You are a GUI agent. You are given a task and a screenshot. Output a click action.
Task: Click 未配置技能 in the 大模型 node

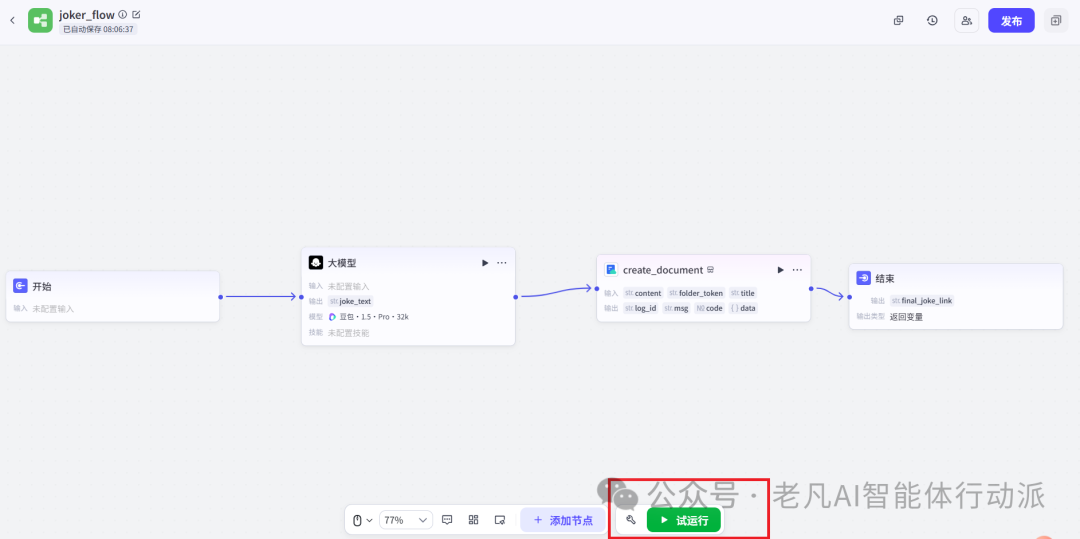349,332
